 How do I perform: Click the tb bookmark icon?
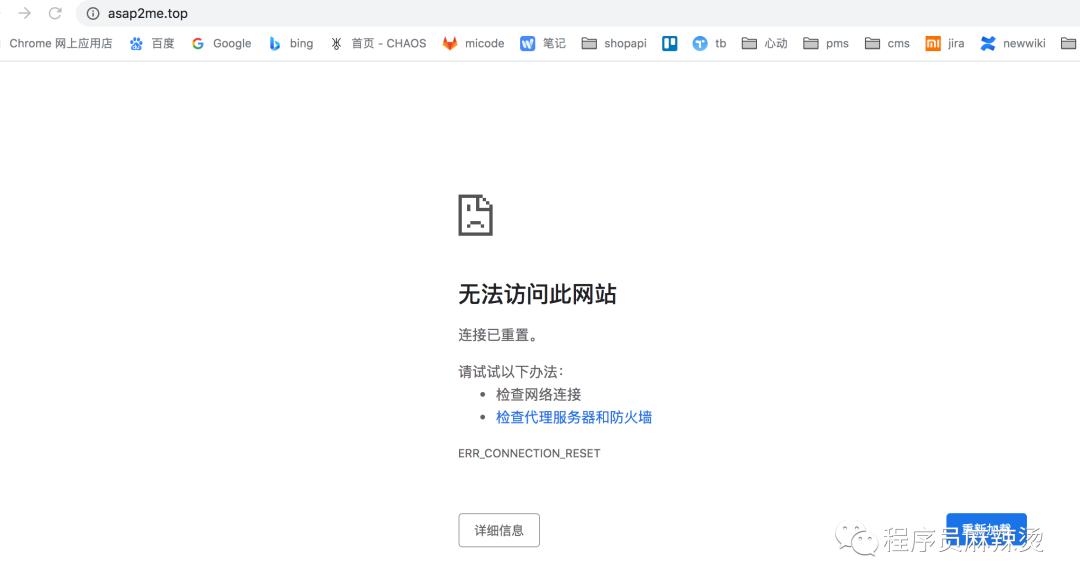[699, 43]
